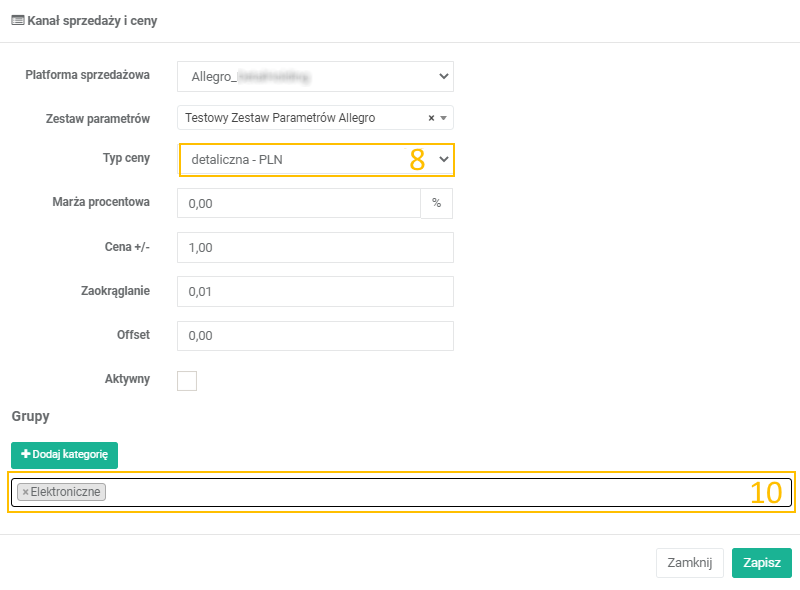Click the icon beside the Kanał sprzedaży title
This screenshot has height=590, width=800.
(17, 20)
